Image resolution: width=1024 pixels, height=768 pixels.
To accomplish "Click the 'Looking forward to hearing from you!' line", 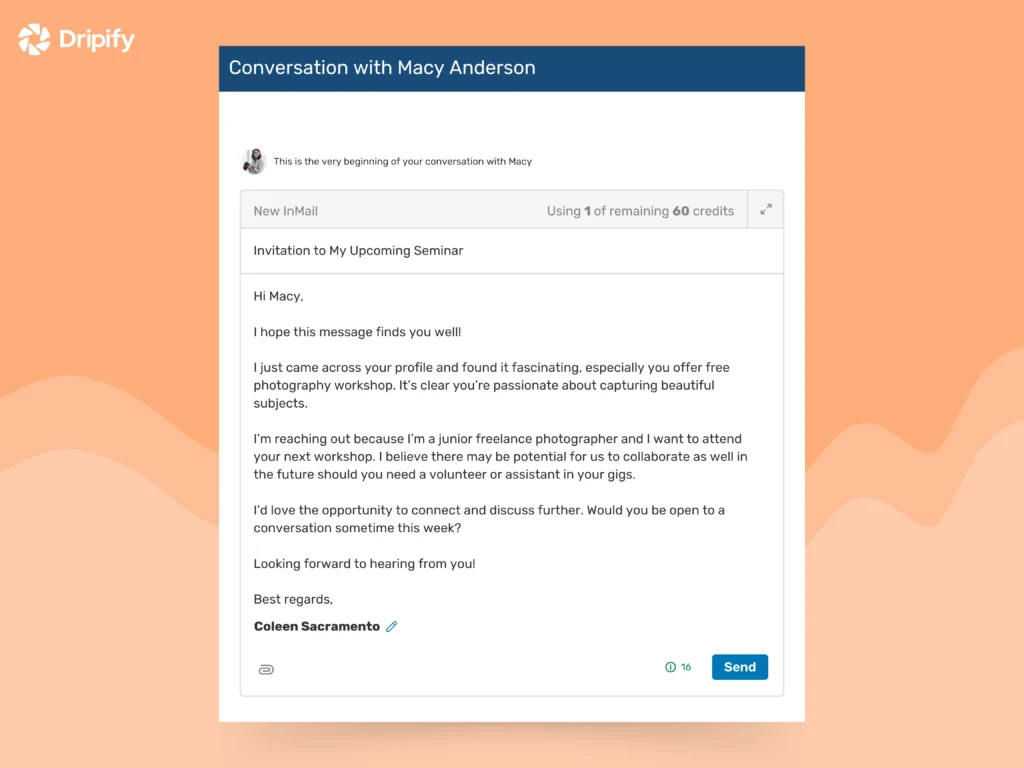I will [x=364, y=563].
